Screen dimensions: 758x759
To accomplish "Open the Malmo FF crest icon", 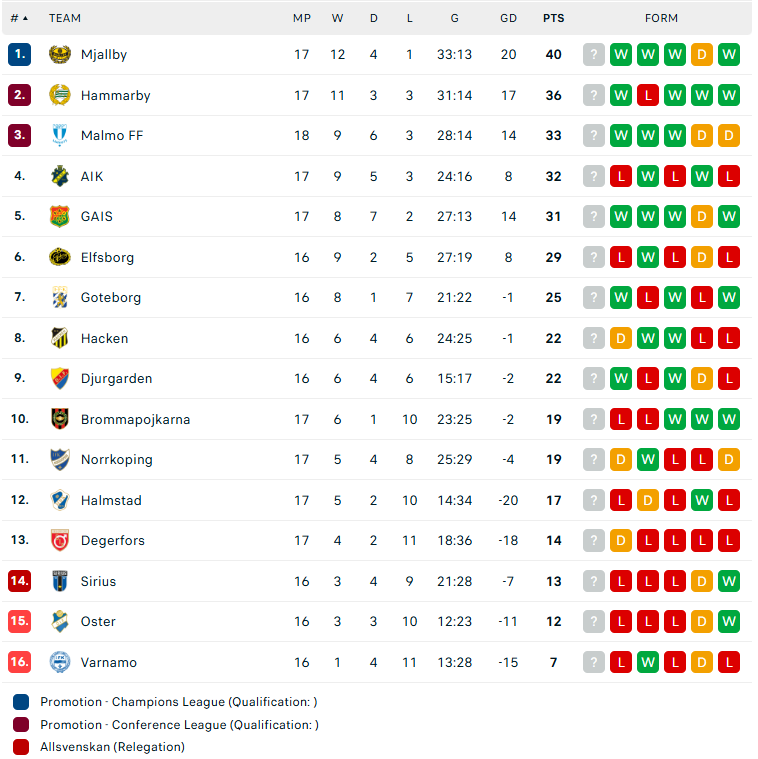I will pos(60,135).
